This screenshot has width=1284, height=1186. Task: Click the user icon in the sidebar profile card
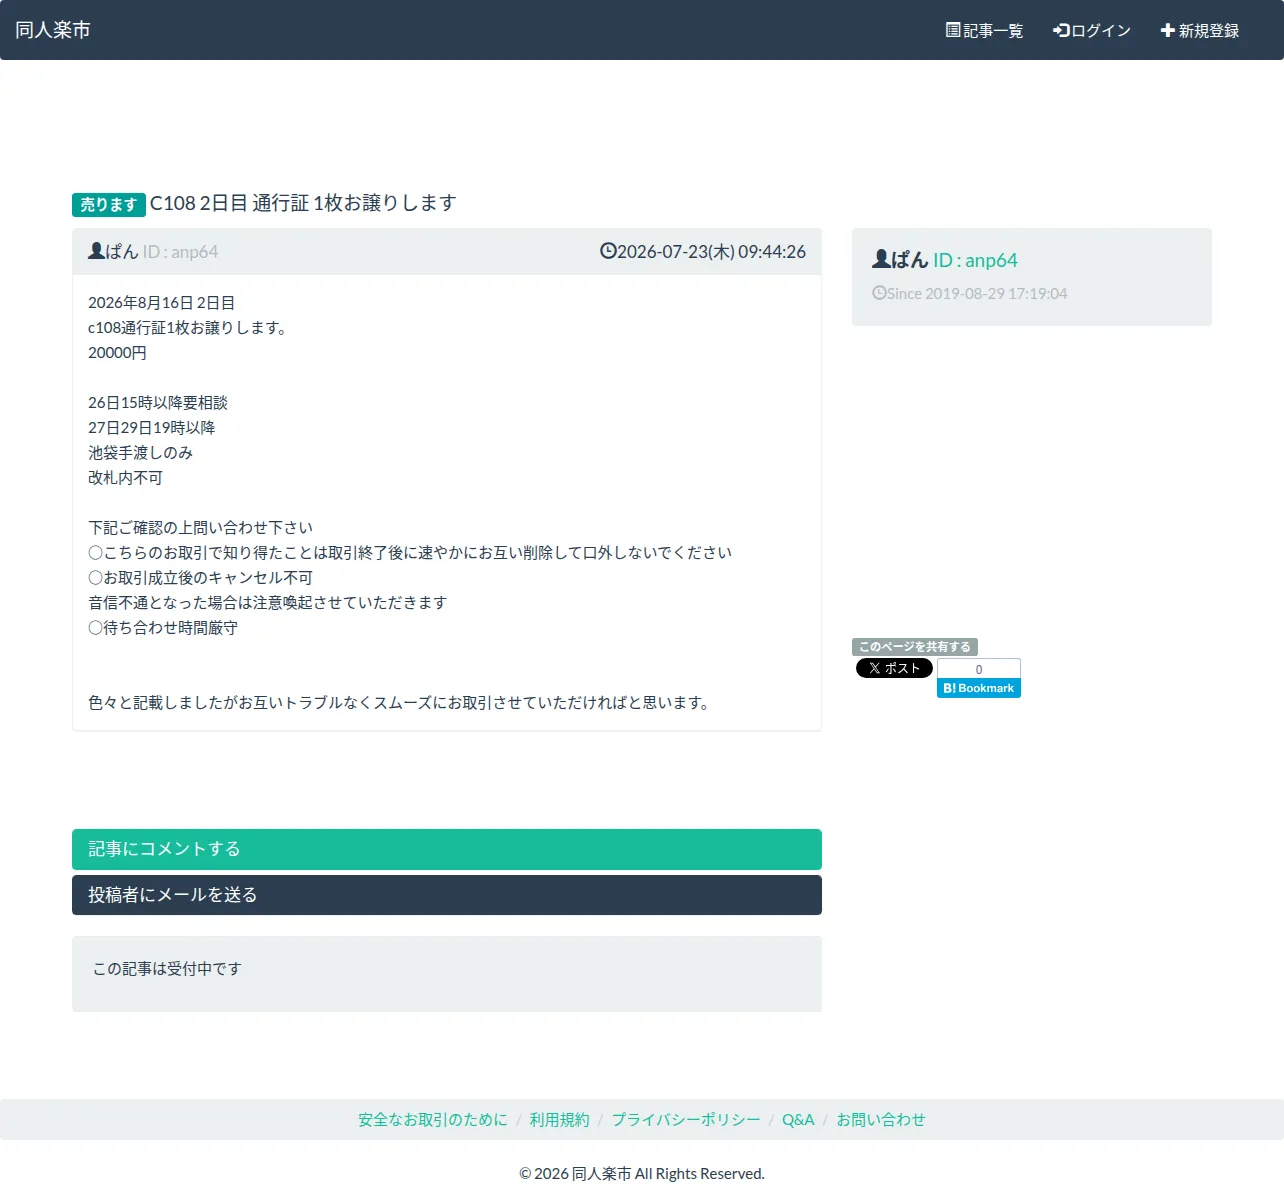click(881, 259)
